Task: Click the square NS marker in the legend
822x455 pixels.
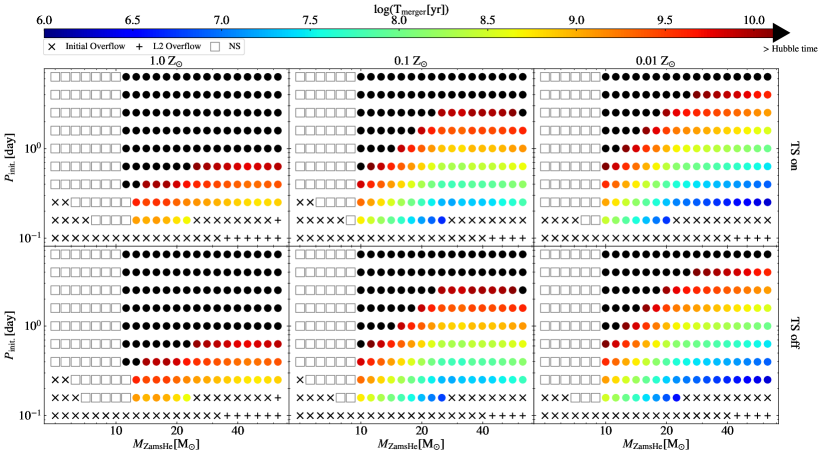Action: click(215, 47)
